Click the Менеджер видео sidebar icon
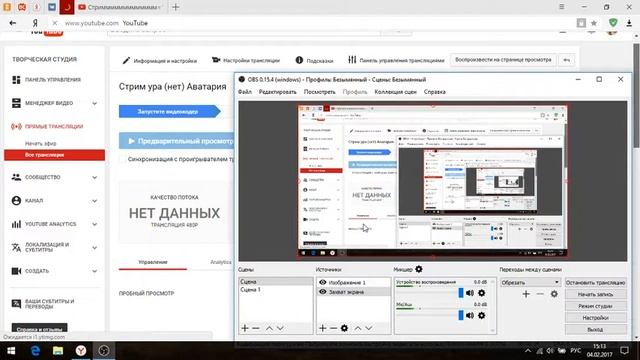This screenshot has height=360, width=640. click(16, 103)
